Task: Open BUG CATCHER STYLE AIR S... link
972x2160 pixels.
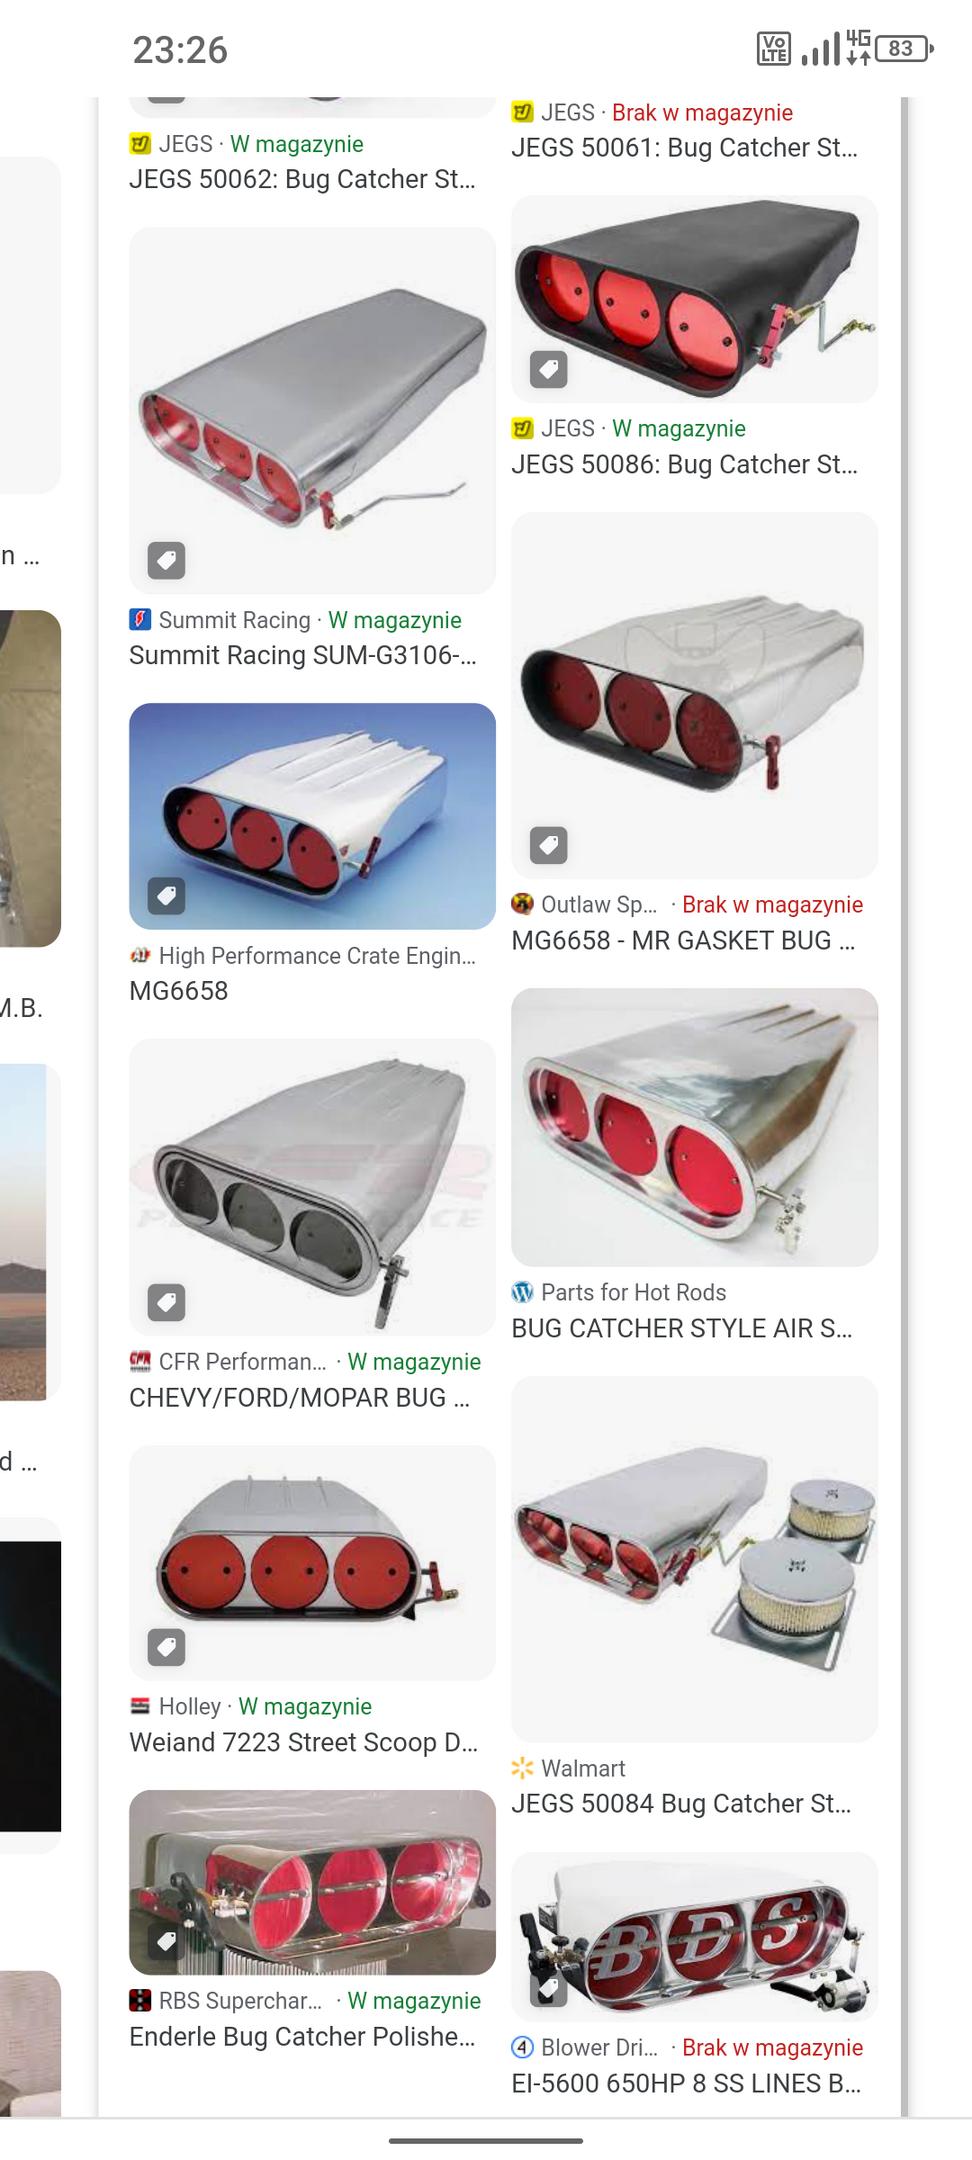Action: (681, 1328)
